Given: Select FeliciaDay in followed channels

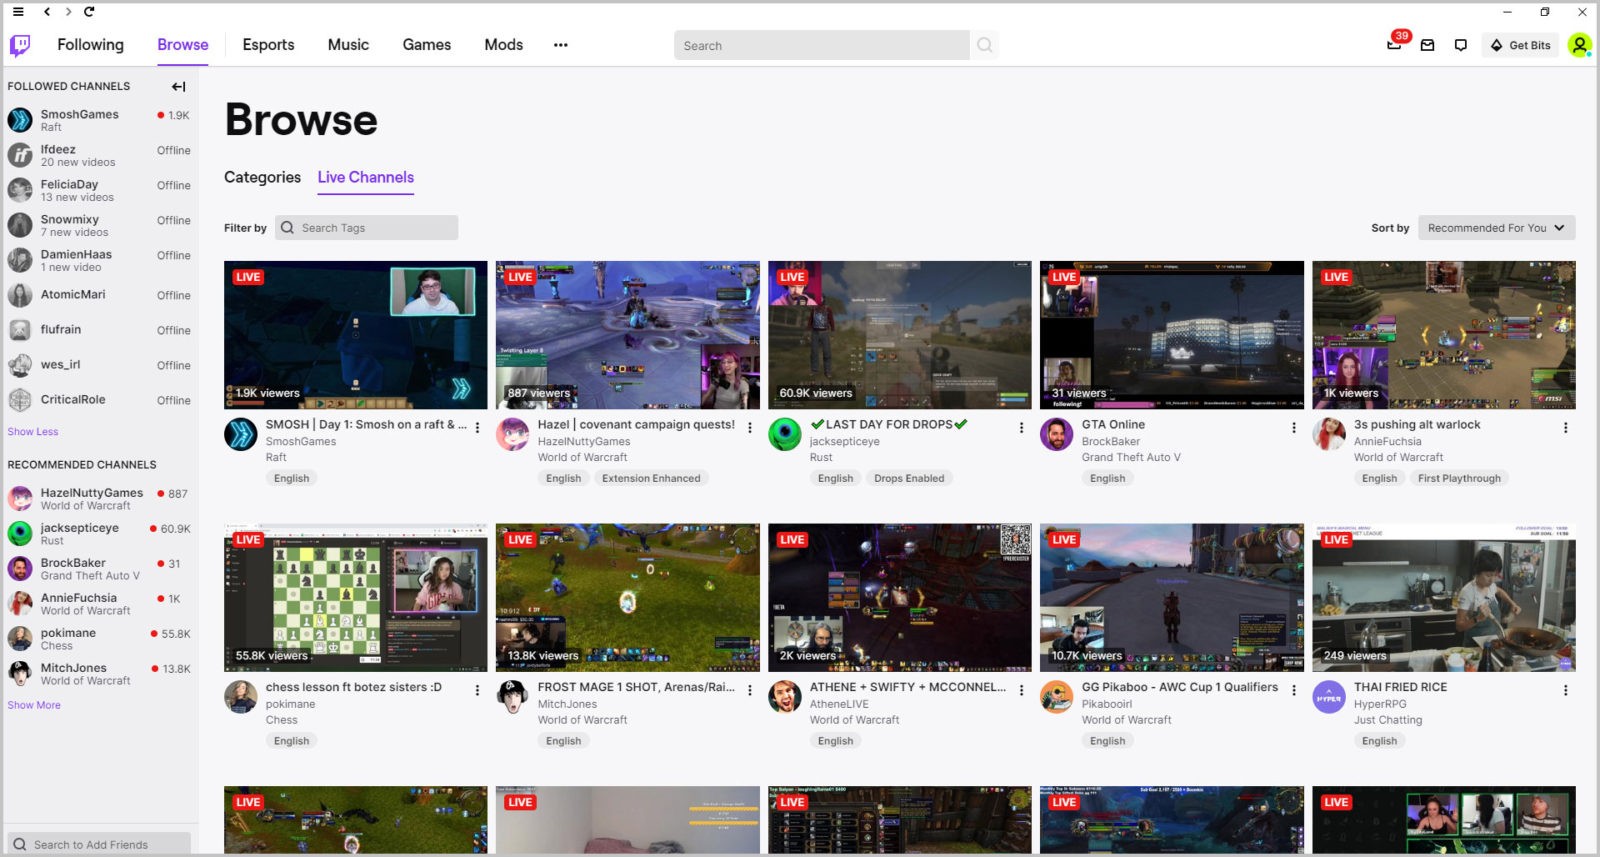Looking at the screenshot, I should coord(99,190).
